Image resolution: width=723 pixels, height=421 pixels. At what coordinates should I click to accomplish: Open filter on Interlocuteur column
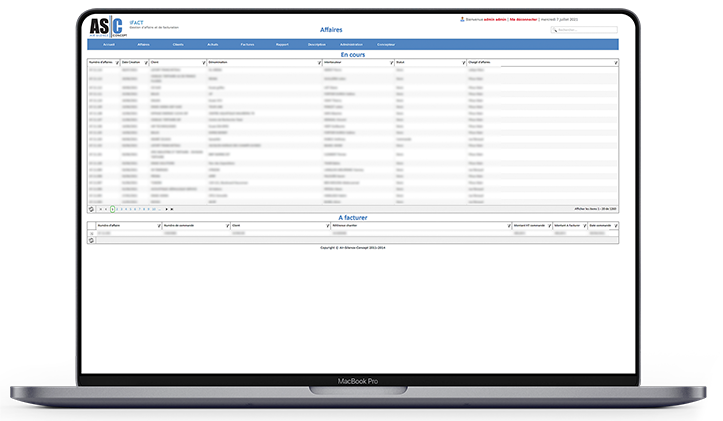pos(391,63)
